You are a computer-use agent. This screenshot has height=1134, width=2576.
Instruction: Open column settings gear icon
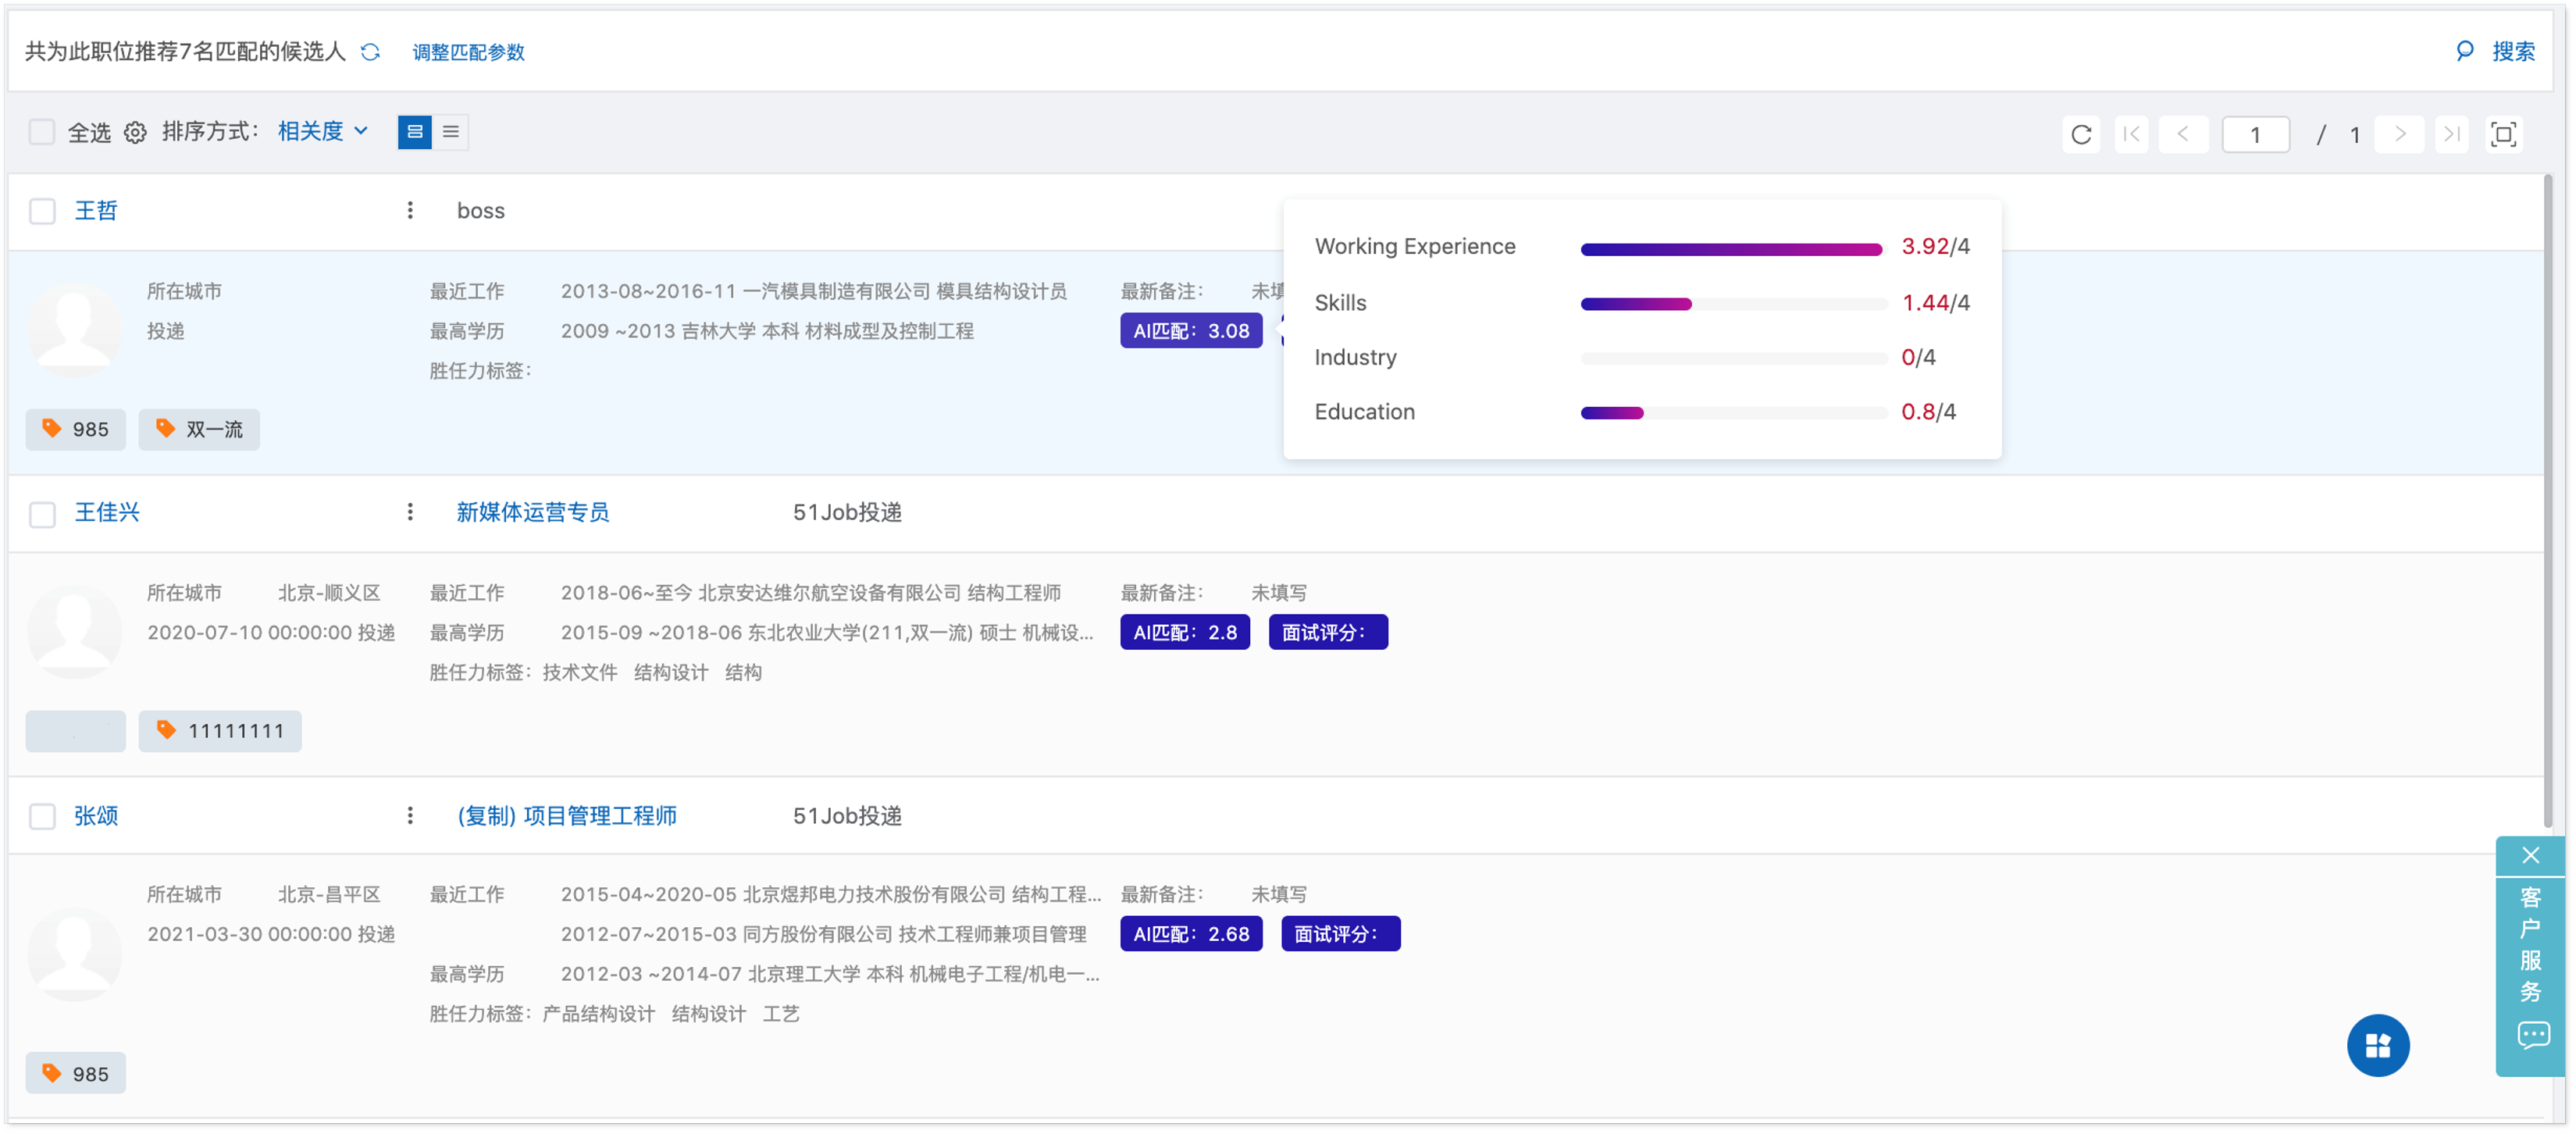135,132
